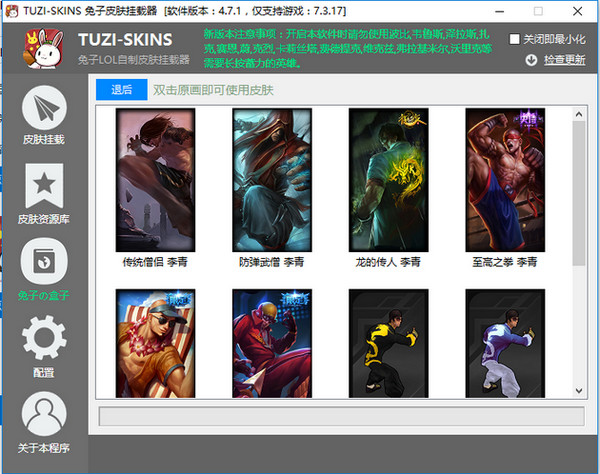Click the 双击原画即可使用皮肤 hint text
The height and width of the screenshot is (474, 600).
(x=213, y=90)
